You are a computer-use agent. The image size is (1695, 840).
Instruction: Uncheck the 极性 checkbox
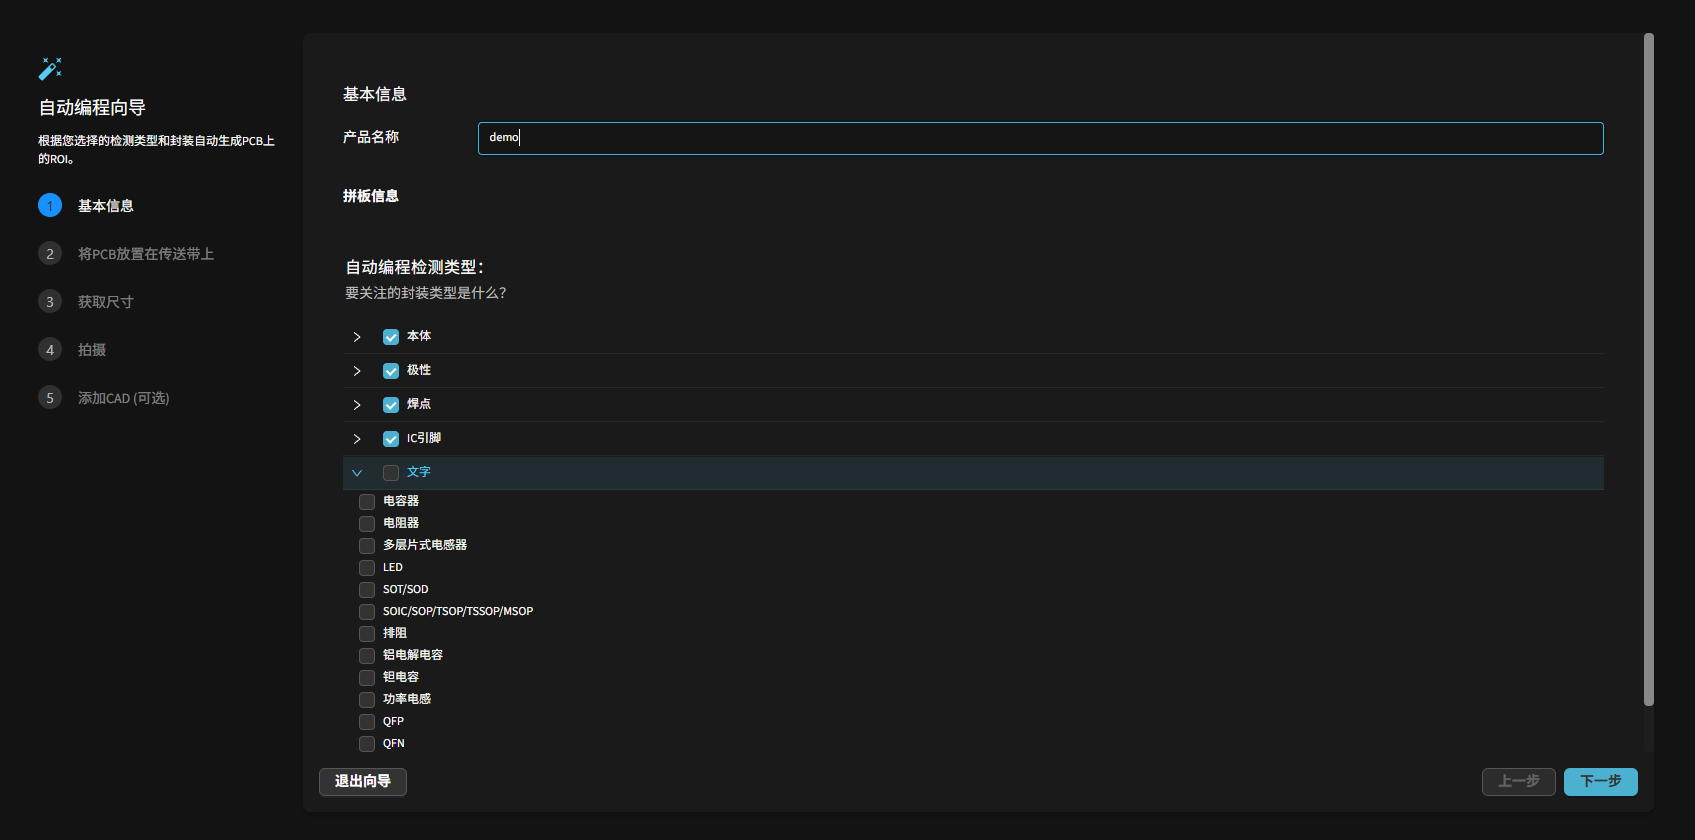coord(391,371)
